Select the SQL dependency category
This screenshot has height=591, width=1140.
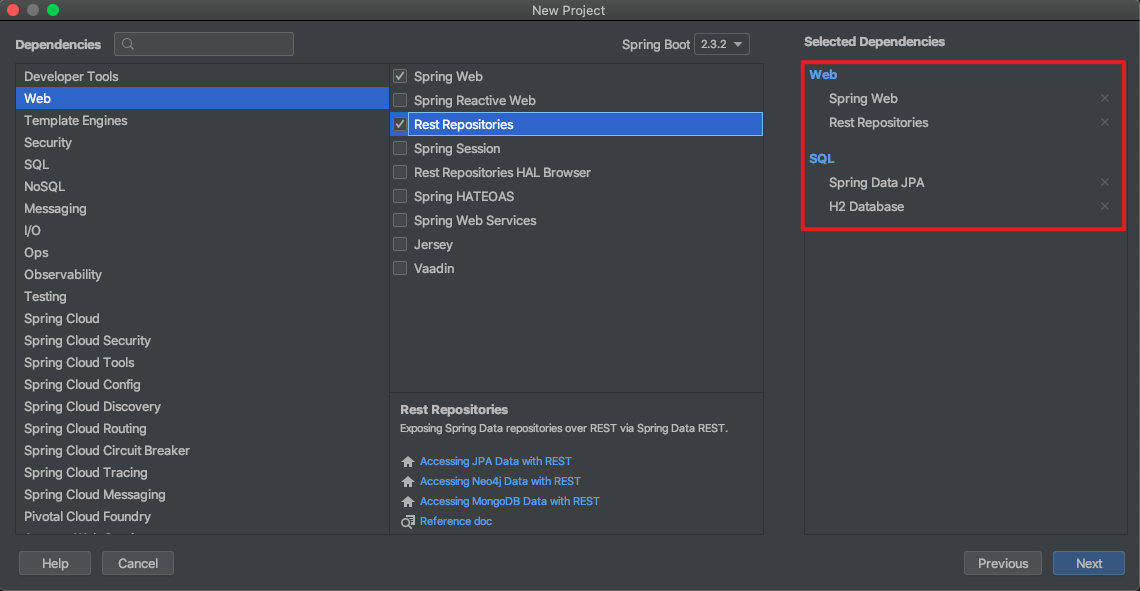(37, 165)
